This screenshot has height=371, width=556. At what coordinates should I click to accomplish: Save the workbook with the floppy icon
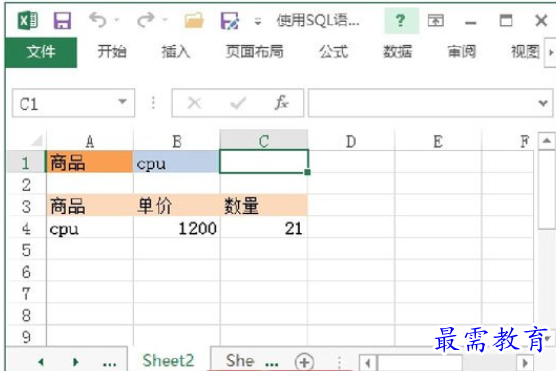pyautogui.click(x=62, y=20)
